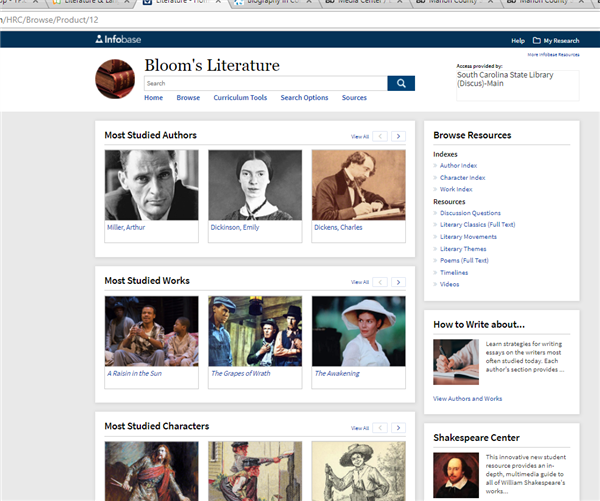Click the Help link
The height and width of the screenshot is (501, 600).
[518, 41]
